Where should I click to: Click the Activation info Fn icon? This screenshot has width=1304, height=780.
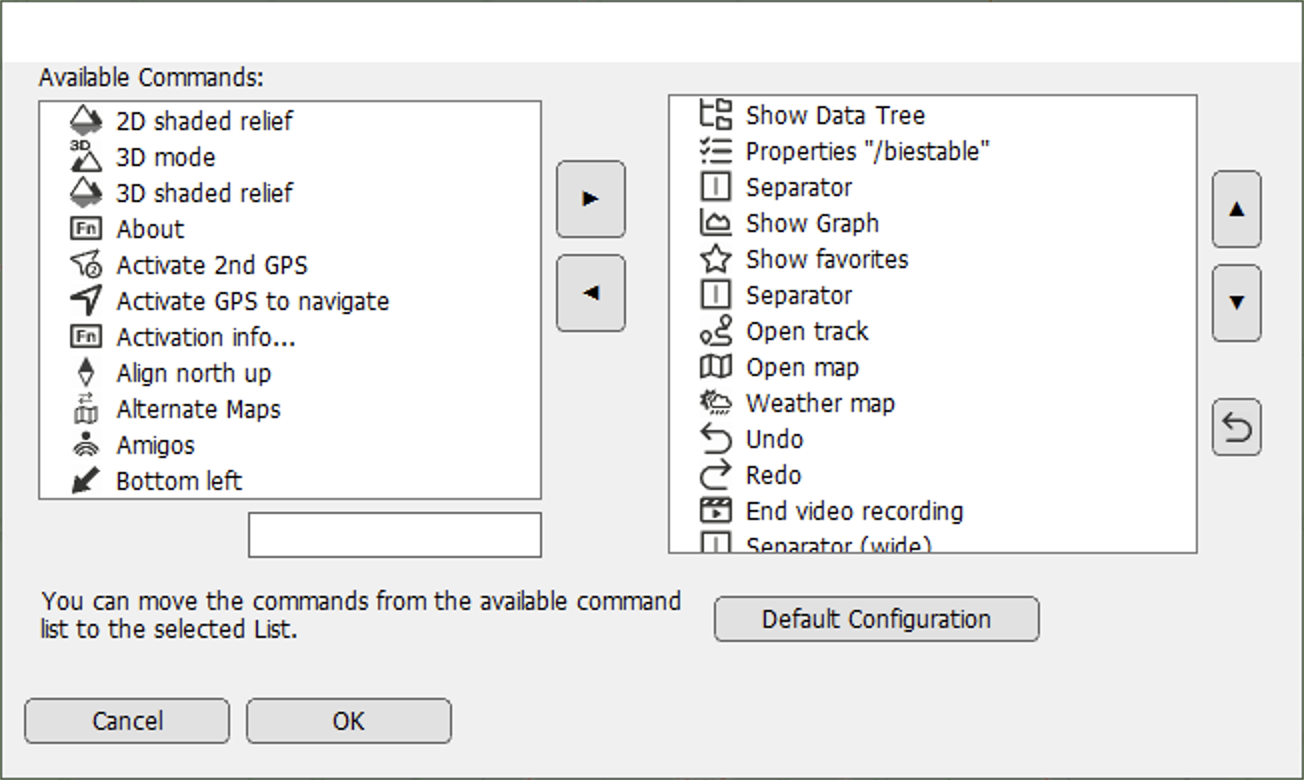click(x=86, y=337)
